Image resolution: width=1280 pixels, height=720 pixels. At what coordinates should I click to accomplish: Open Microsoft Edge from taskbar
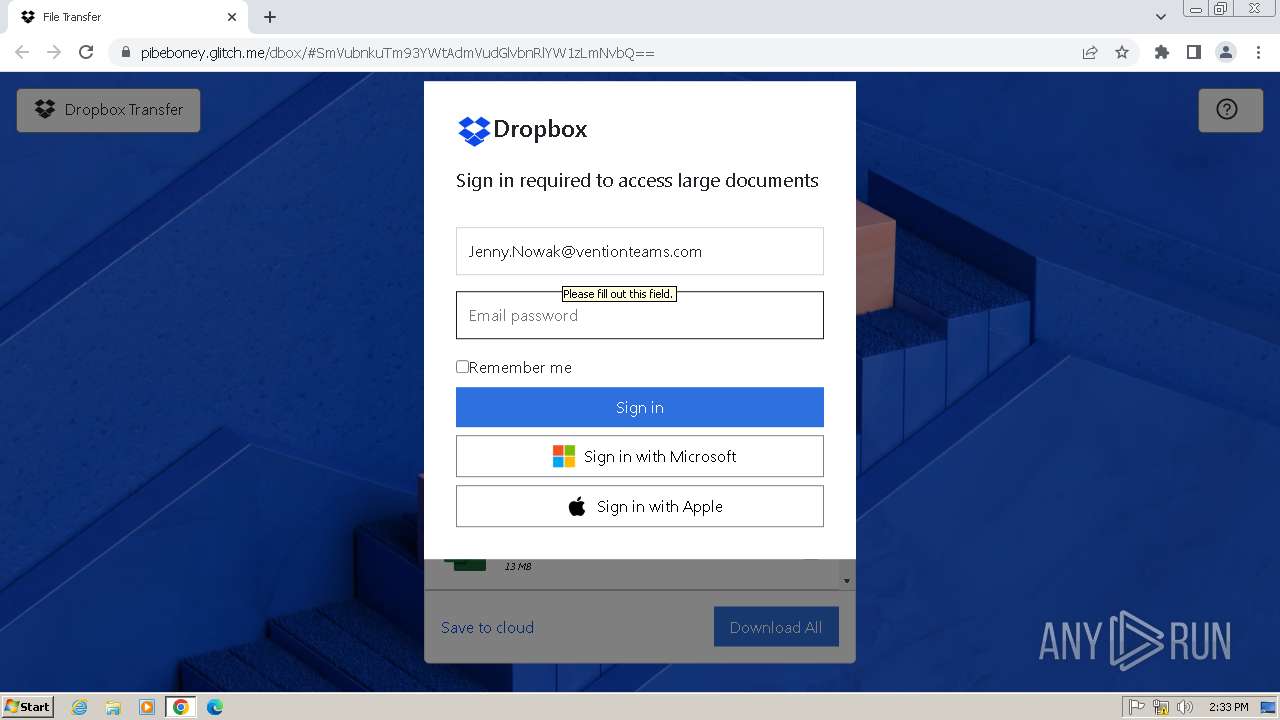pyautogui.click(x=215, y=707)
